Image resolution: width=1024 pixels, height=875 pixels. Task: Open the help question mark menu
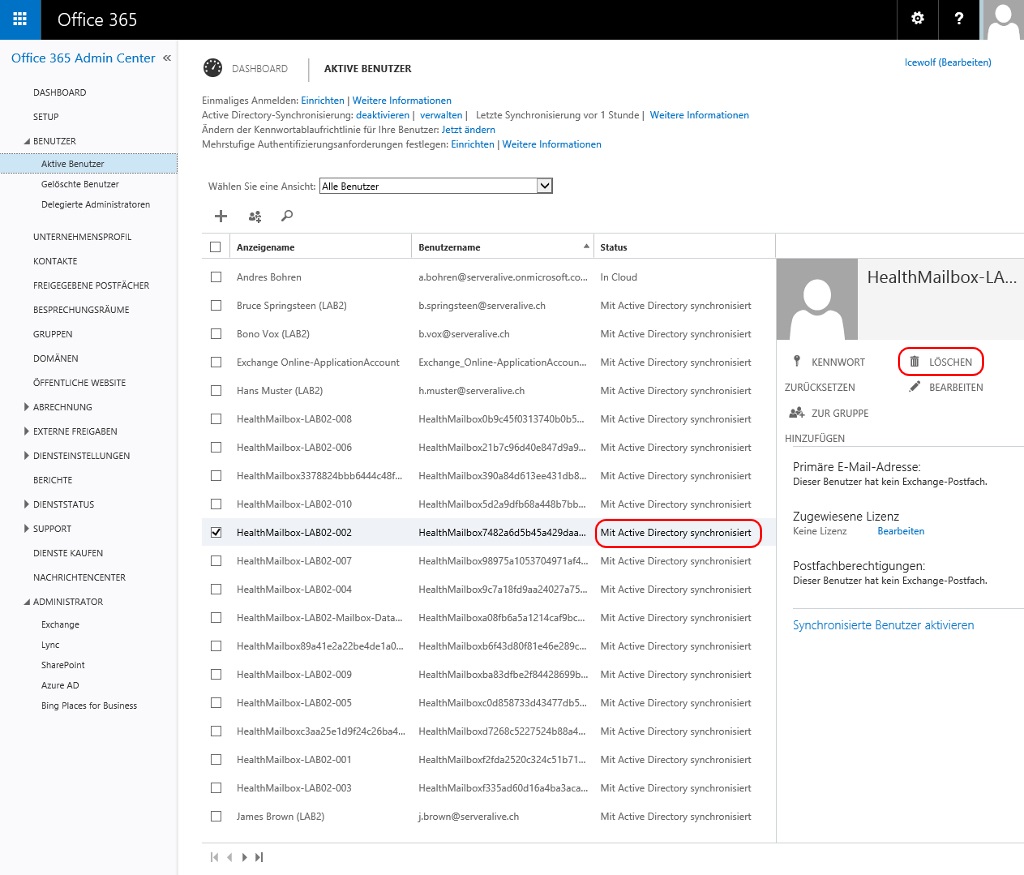click(958, 19)
